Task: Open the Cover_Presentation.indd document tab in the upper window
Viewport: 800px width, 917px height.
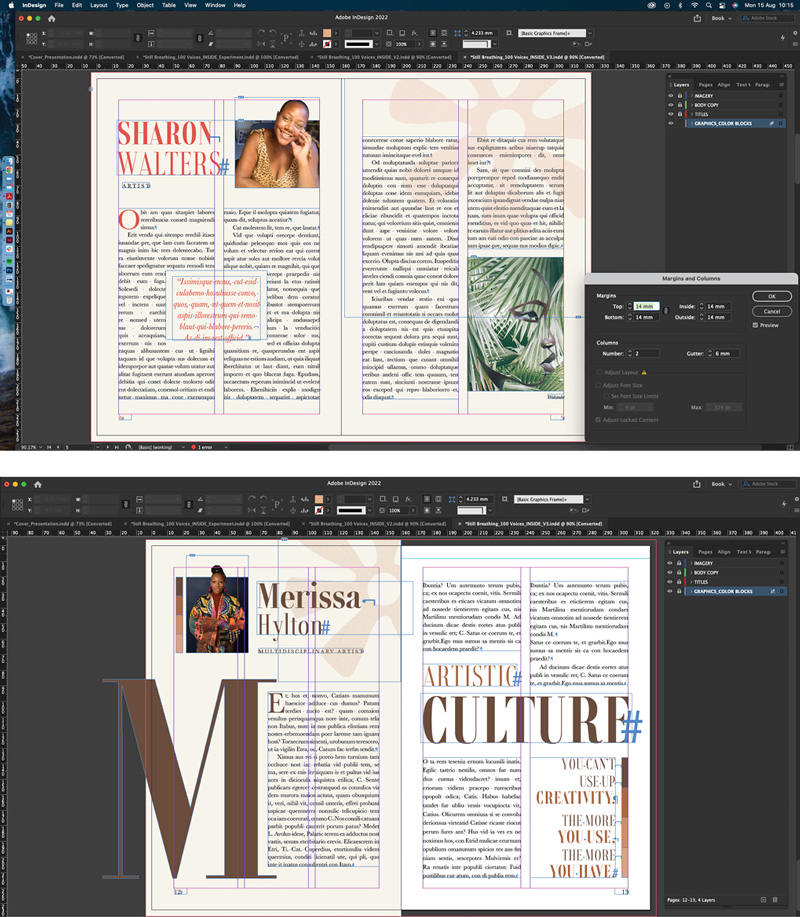Action: (x=76, y=57)
